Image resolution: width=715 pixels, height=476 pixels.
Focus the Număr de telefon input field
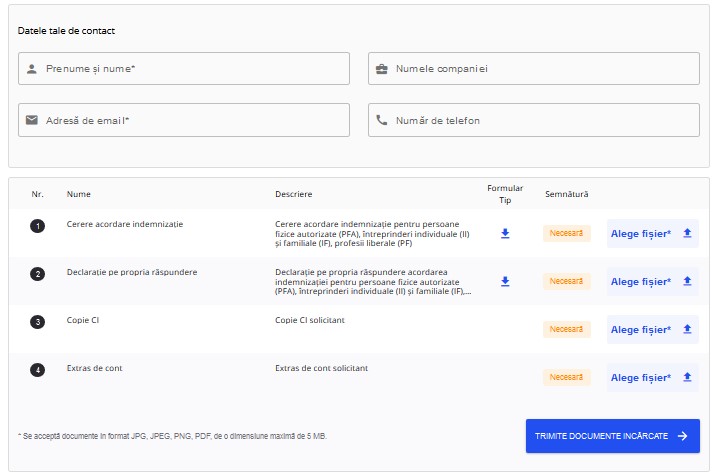[x=534, y=120]
